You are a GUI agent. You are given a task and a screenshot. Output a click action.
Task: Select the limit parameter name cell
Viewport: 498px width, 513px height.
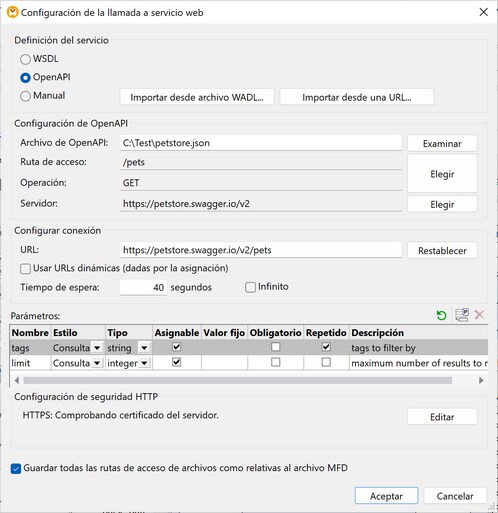coord(30,363)
